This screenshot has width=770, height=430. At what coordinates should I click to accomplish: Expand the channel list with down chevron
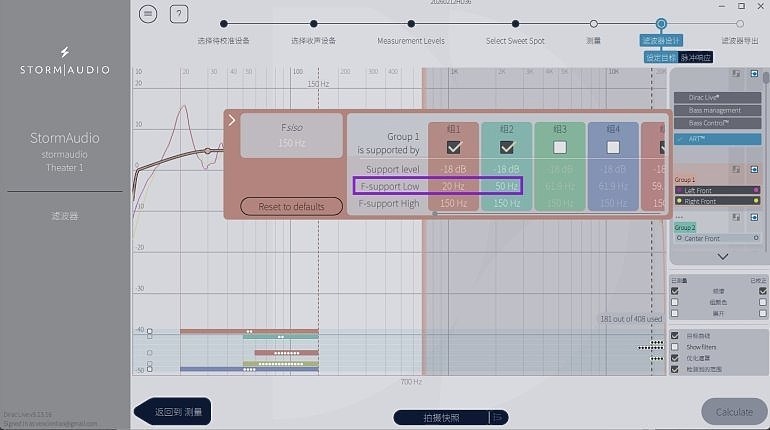pos(722,257)
